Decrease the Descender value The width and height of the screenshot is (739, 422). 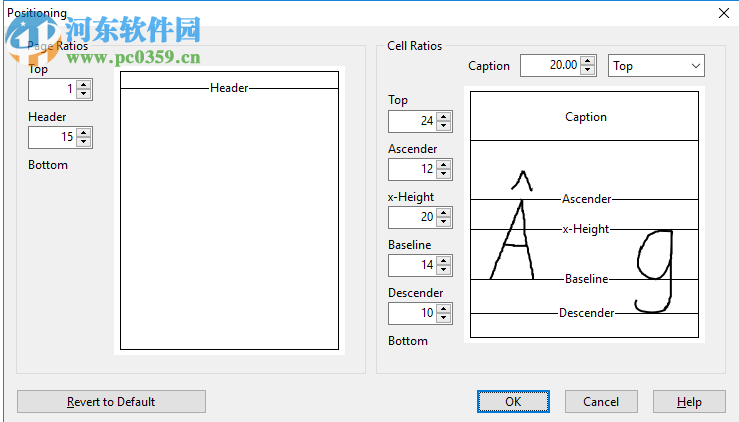click(443, 317)
